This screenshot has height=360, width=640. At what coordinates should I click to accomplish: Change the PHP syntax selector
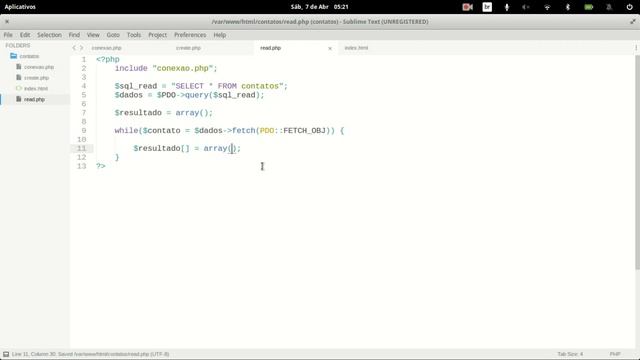pos(615,354)
